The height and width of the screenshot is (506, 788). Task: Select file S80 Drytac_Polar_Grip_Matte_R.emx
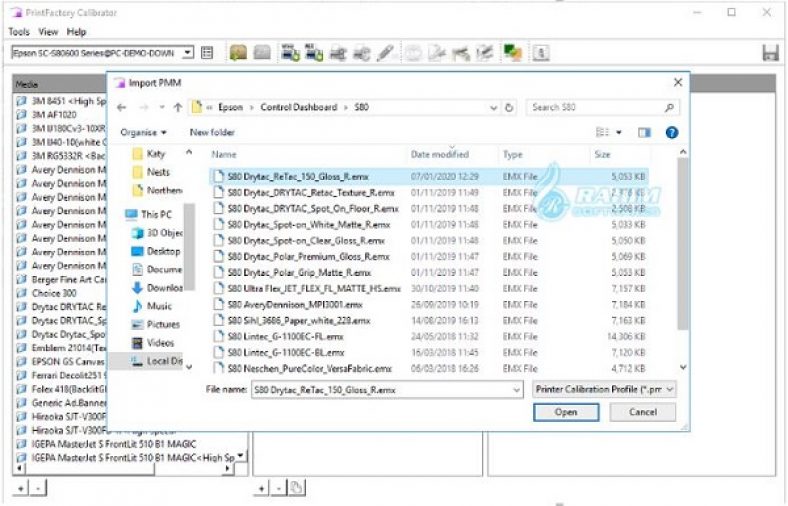429,272
